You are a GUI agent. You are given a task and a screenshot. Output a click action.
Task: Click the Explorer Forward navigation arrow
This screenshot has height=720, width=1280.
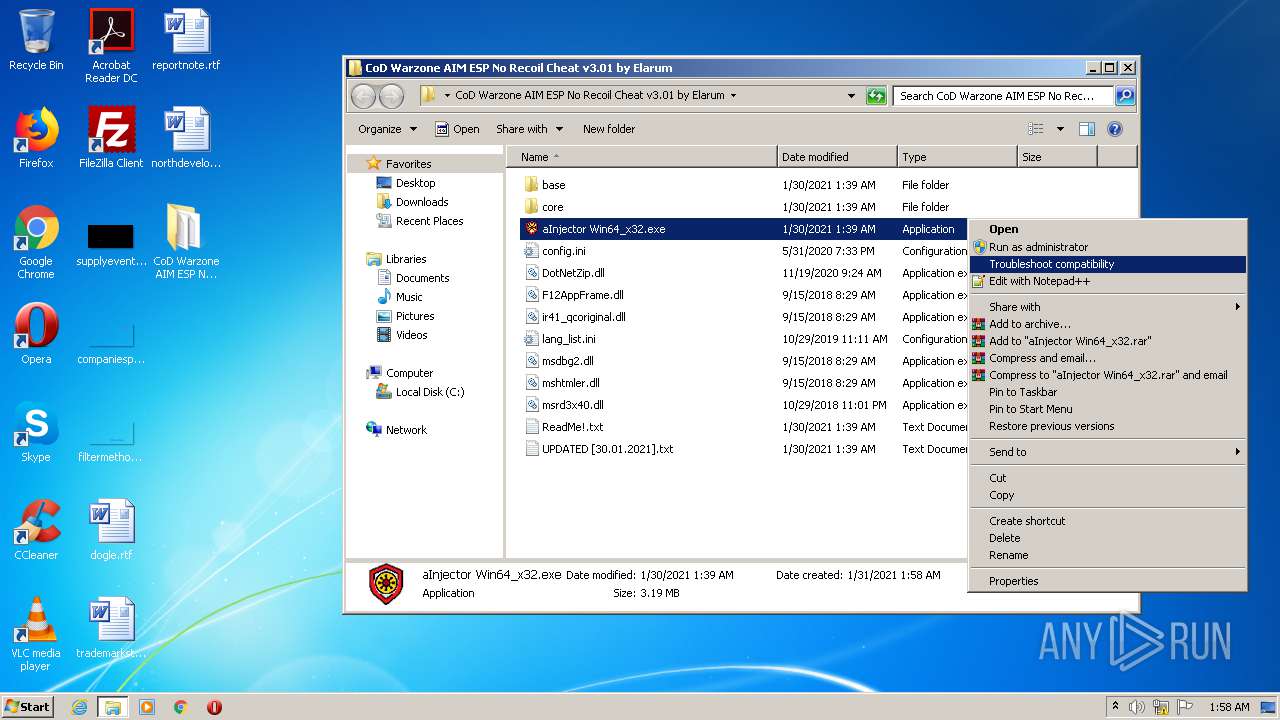point(391,96)
